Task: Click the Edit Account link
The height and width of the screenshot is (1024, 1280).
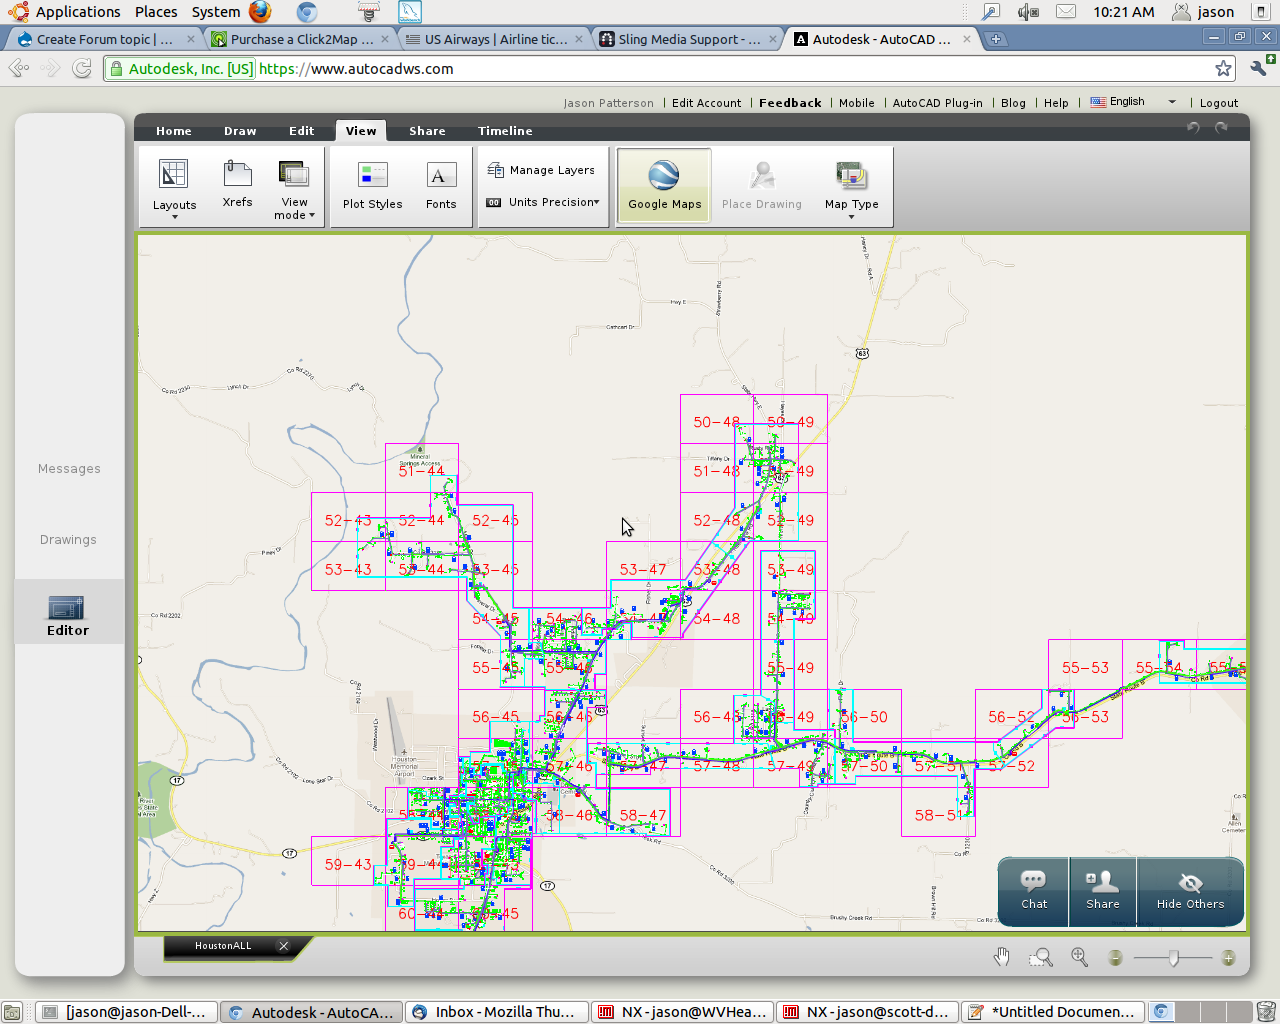Action: [706, 103]
